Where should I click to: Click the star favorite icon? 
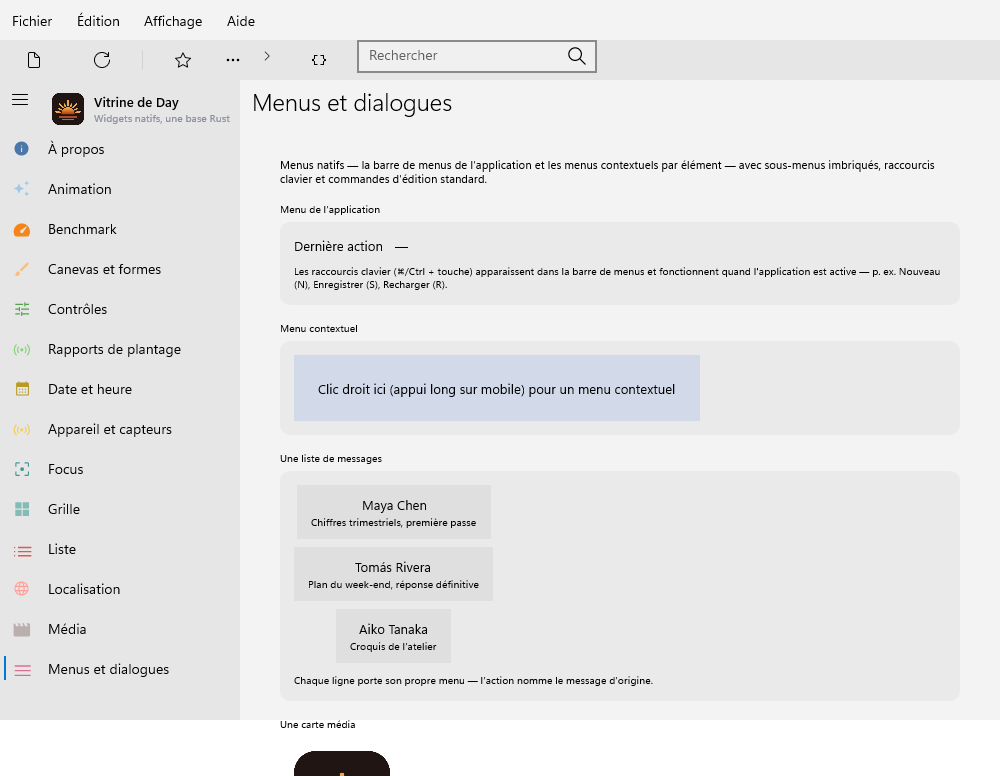click(183, 60)
